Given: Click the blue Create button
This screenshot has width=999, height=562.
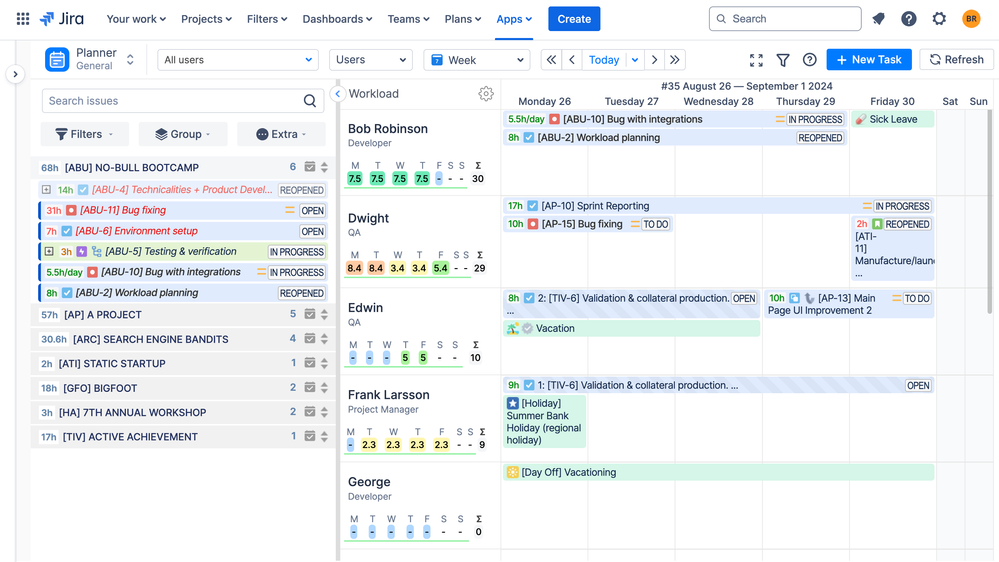Looking at the screenshot, I should pyautogui.click(x=574, y=19).
